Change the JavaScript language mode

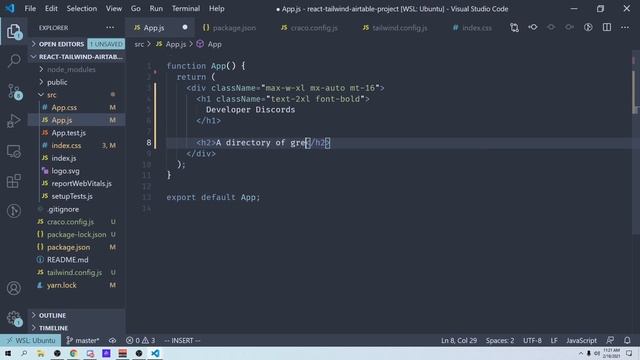tap(581, 340)
